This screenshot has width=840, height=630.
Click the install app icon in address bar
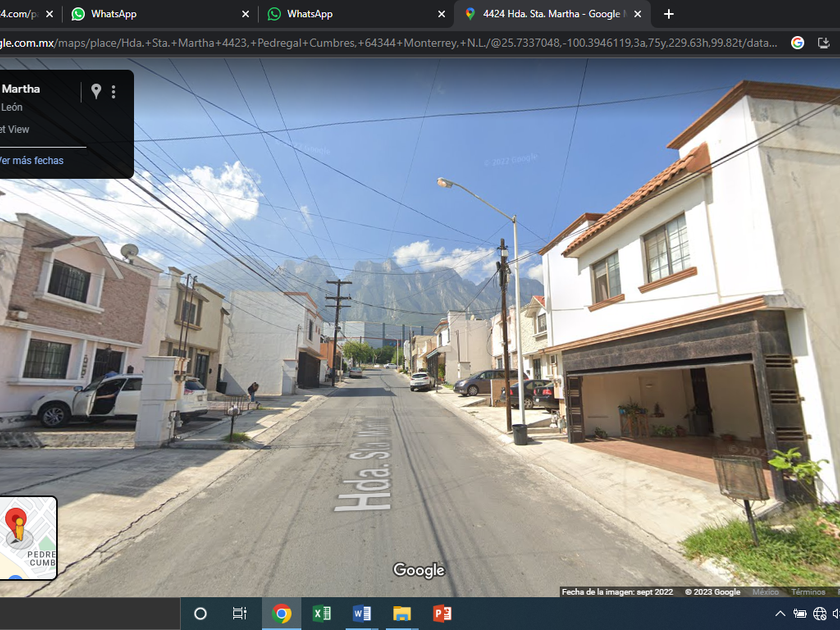tap(824, 43)
